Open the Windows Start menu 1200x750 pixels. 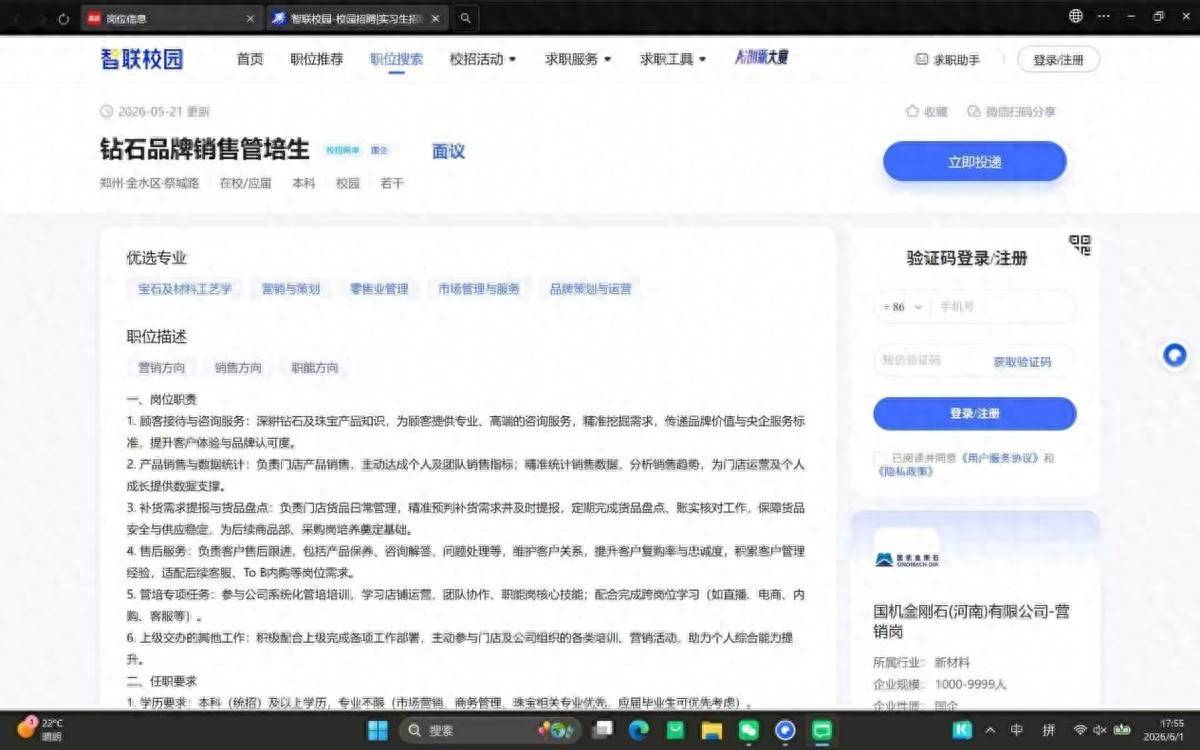[x=378, y=730]
